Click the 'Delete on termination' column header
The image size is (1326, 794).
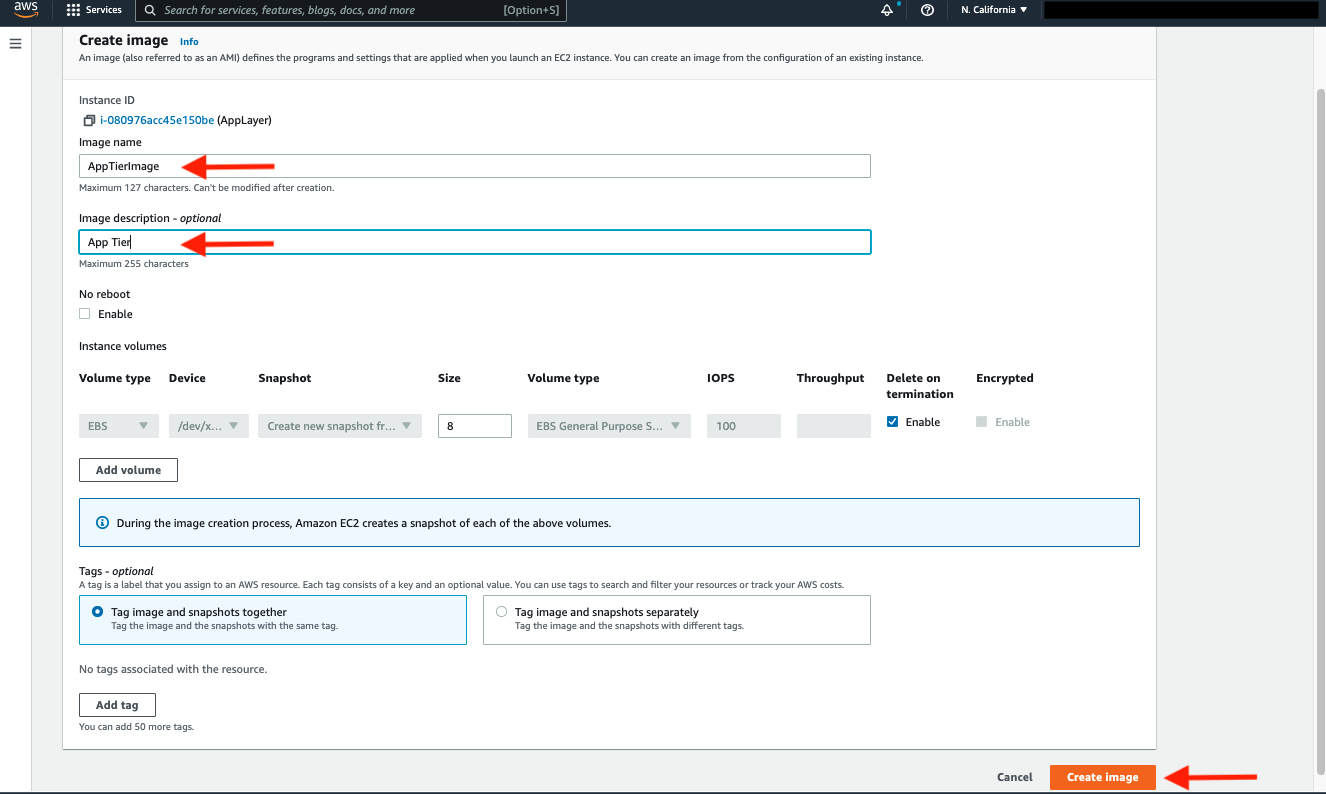coord(920,386)
